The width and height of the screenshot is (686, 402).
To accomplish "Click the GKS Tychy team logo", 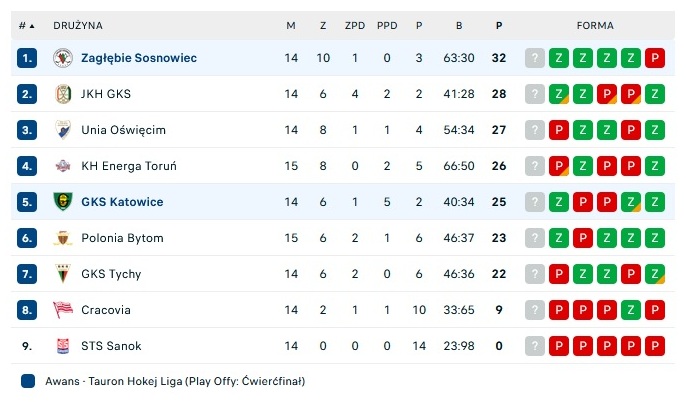I will (63, 274).
